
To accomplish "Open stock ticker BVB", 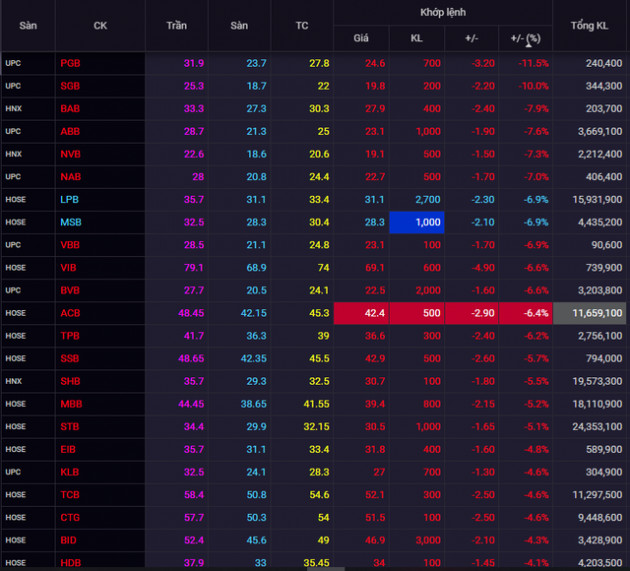I will click(x=70, y=290).
